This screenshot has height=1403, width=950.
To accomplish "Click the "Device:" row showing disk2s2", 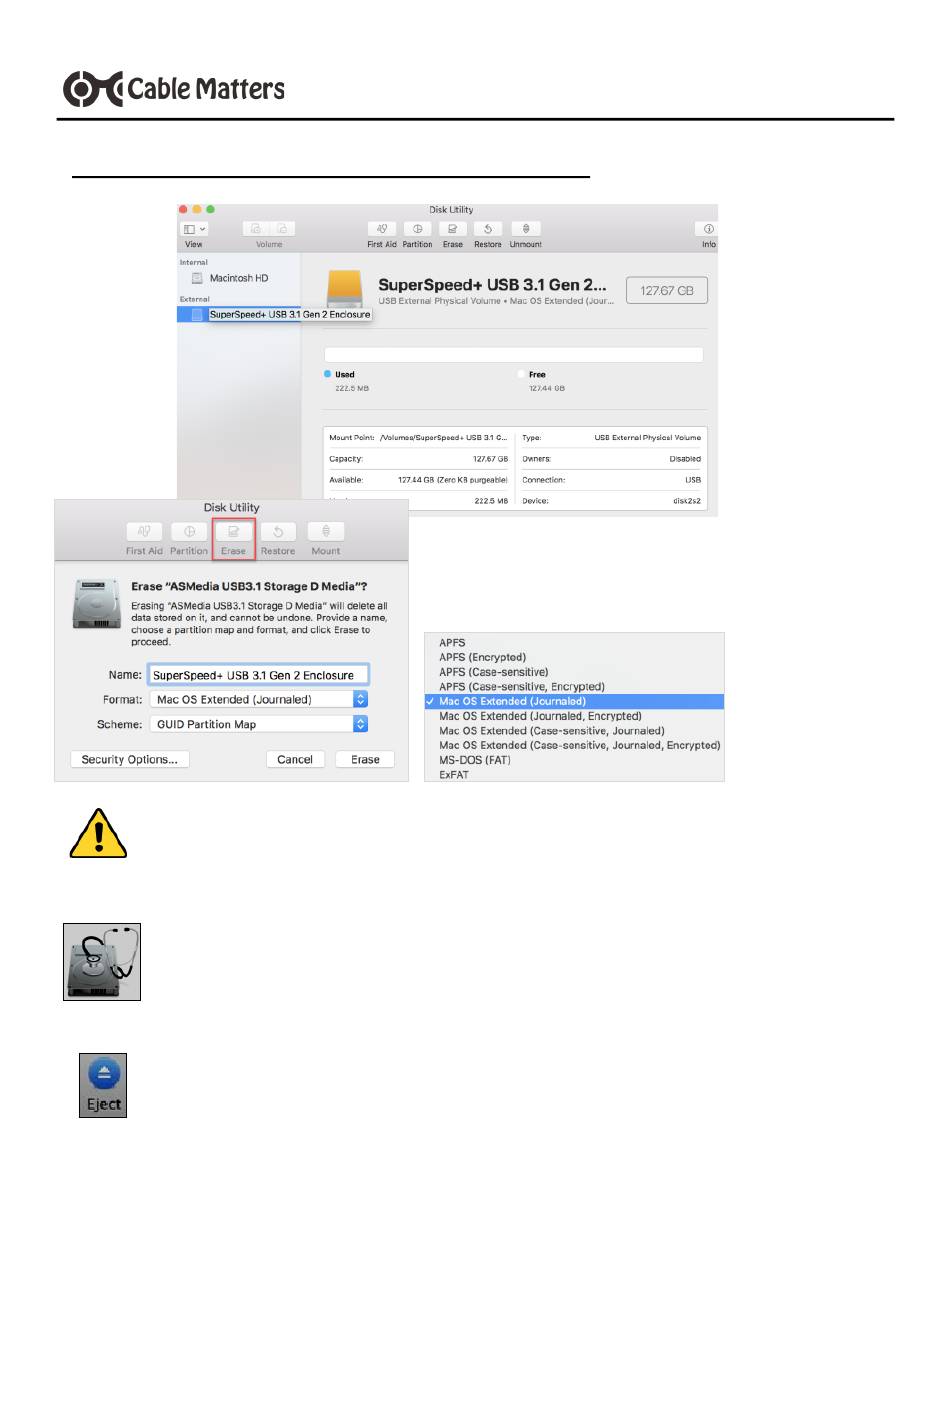I will [611, 500].
